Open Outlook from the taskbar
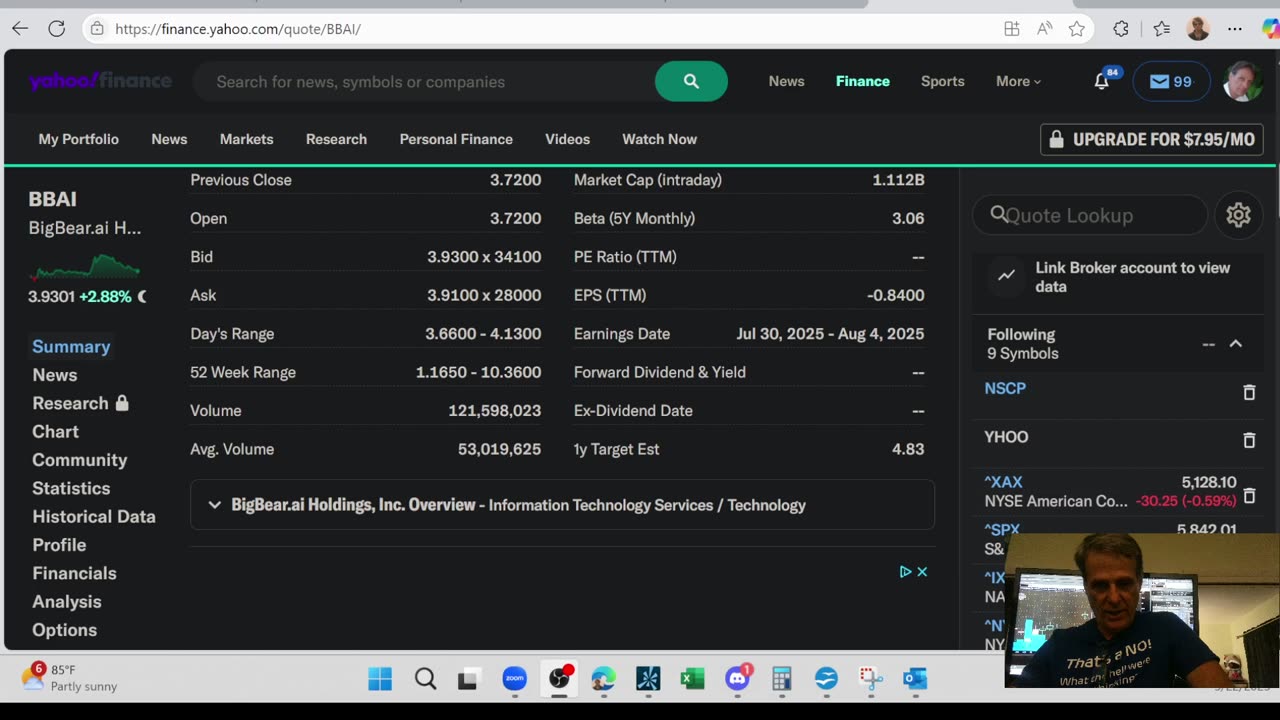The image size is (1280, 720). pos(915,680)
